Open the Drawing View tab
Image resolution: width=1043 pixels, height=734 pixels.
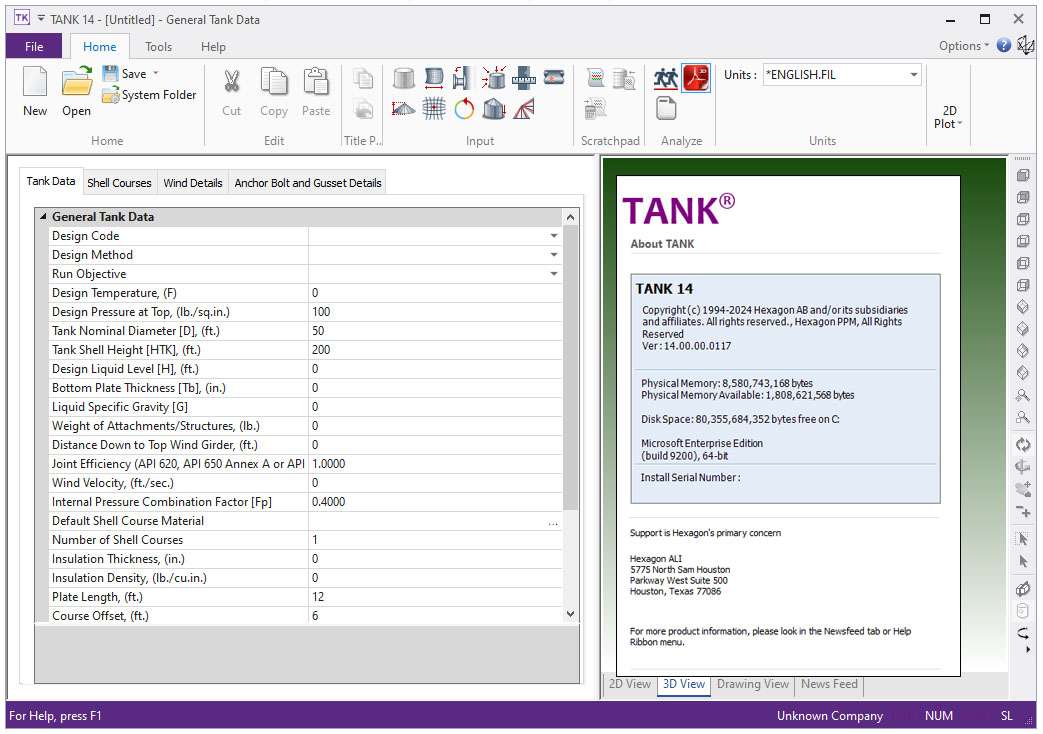(753, 684)
